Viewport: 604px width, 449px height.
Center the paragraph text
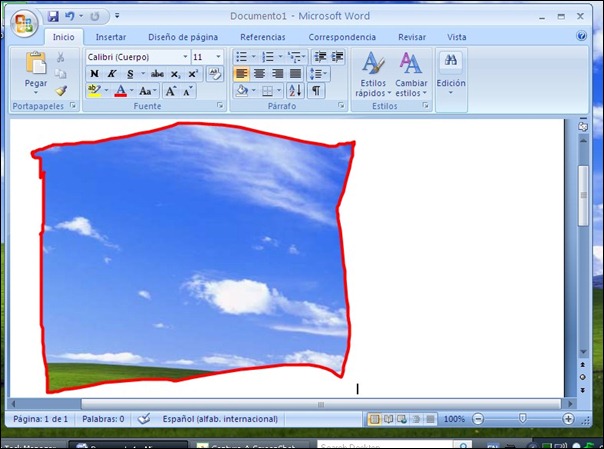tap(259, 74)
